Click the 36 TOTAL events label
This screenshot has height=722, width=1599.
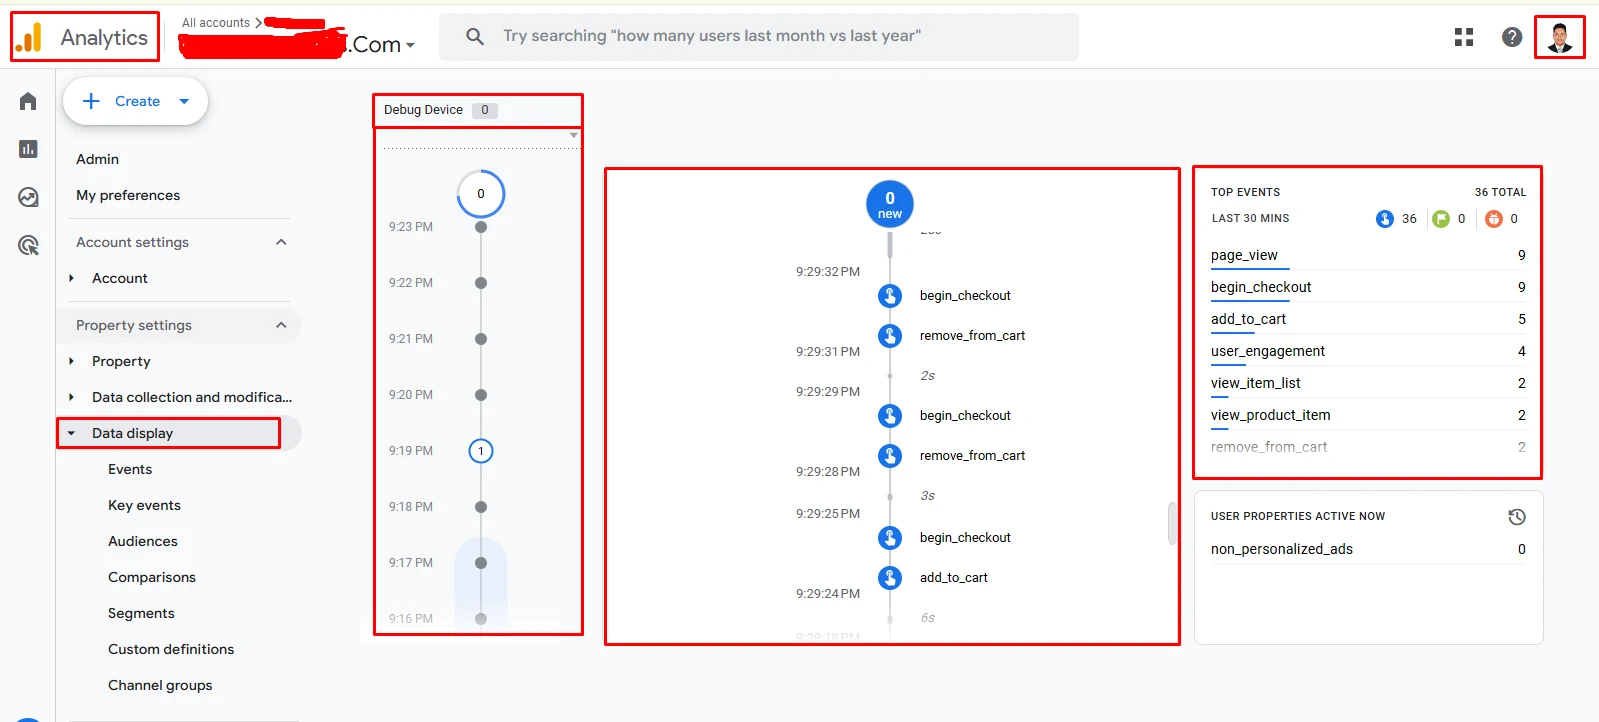point(1500,192)
